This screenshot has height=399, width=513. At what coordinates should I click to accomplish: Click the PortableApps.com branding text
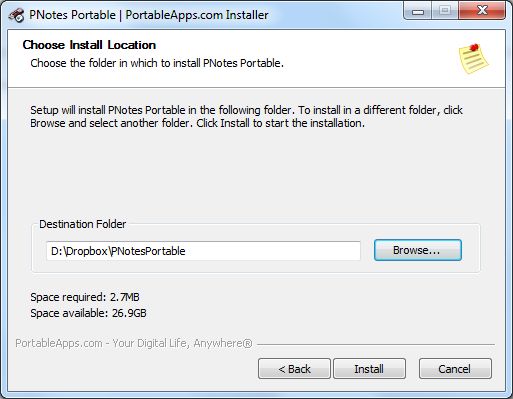click(134, 343)
